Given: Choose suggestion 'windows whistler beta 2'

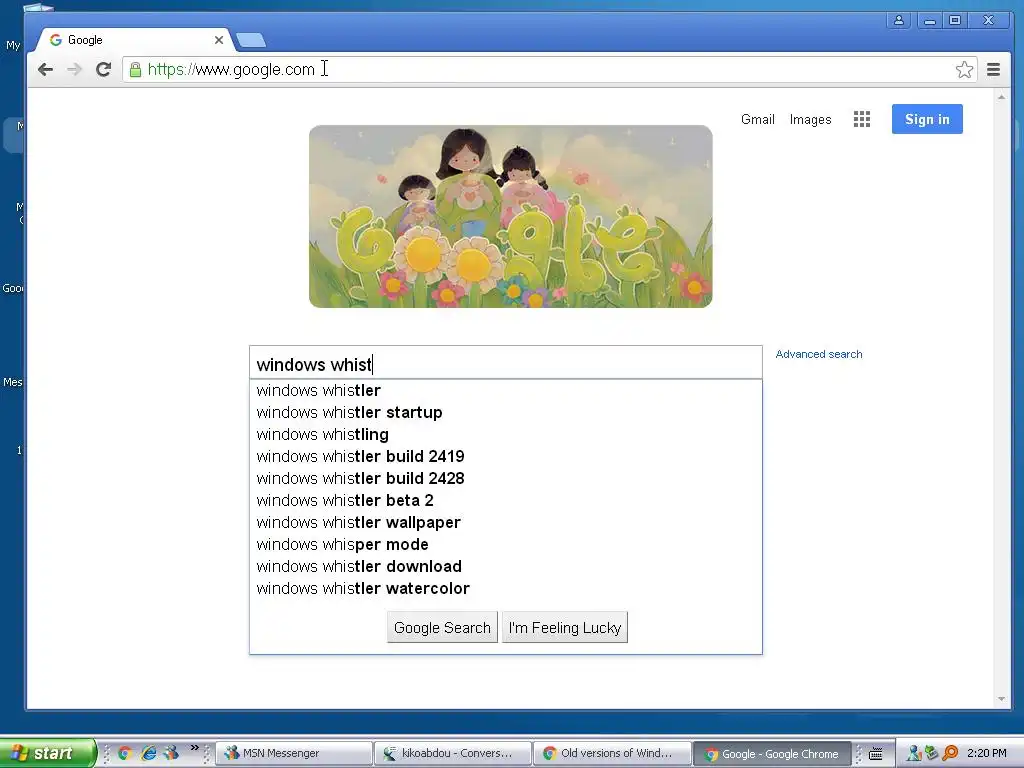Looking at the screenshot, I should point(505,500).
